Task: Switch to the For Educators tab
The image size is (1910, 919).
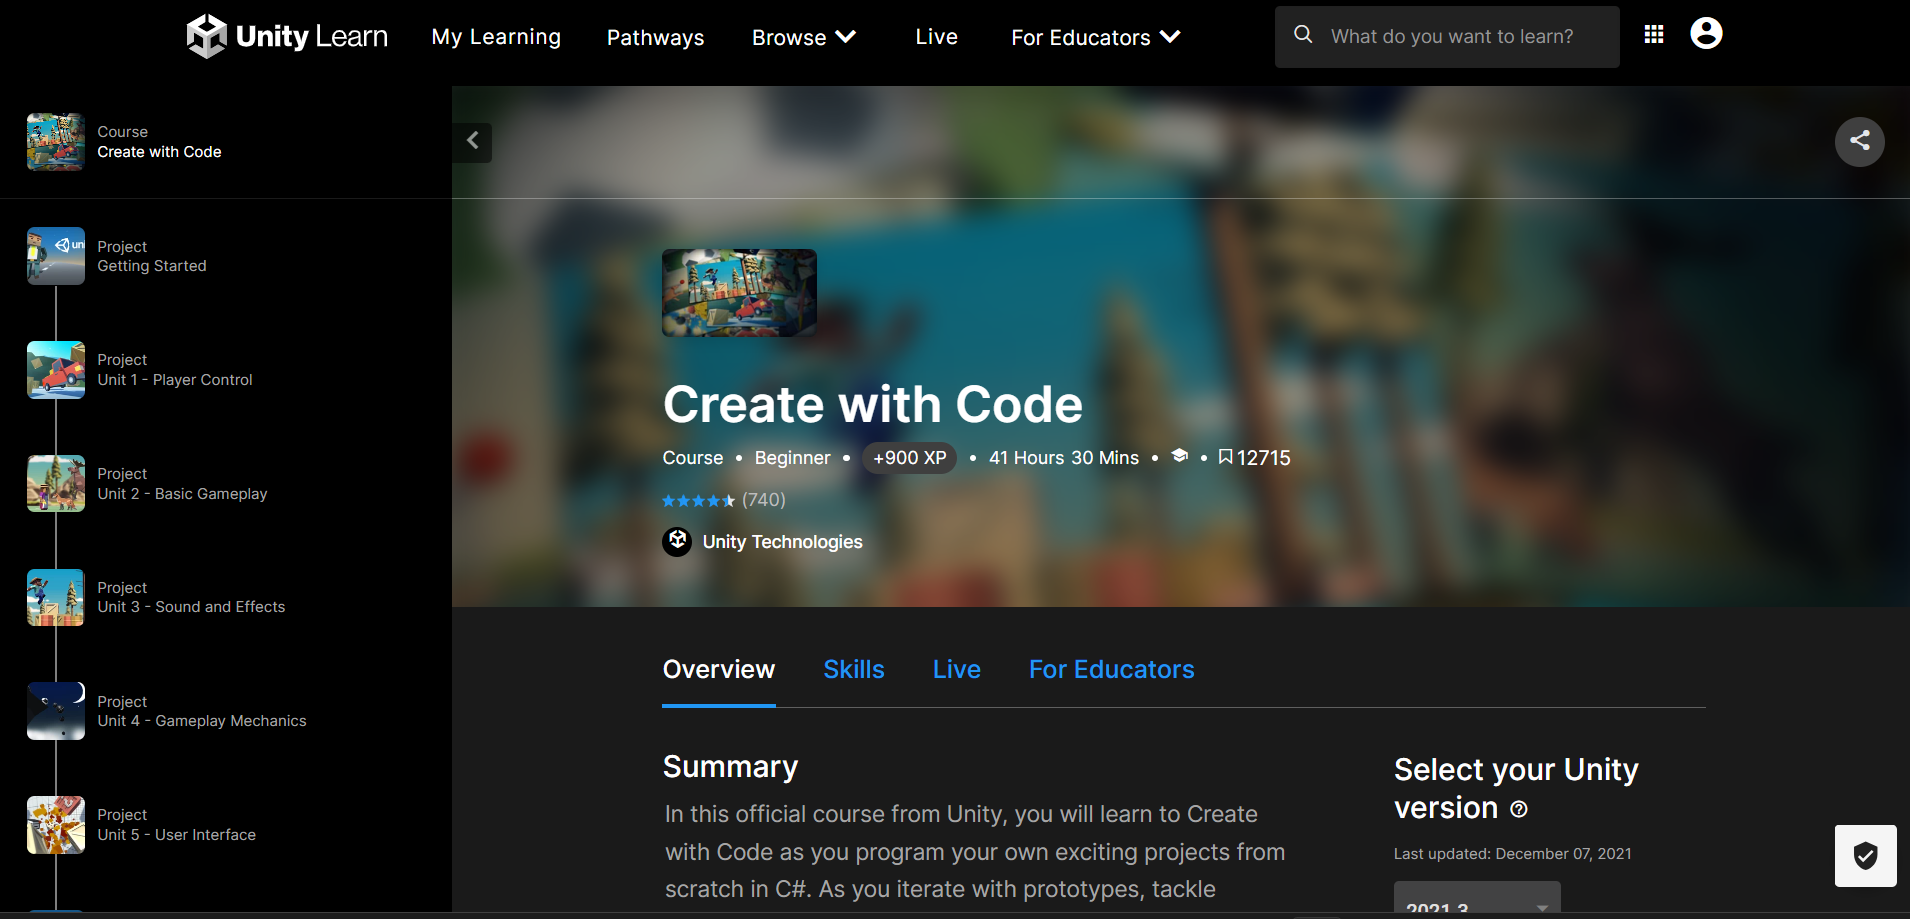Action: [1112, 670]
